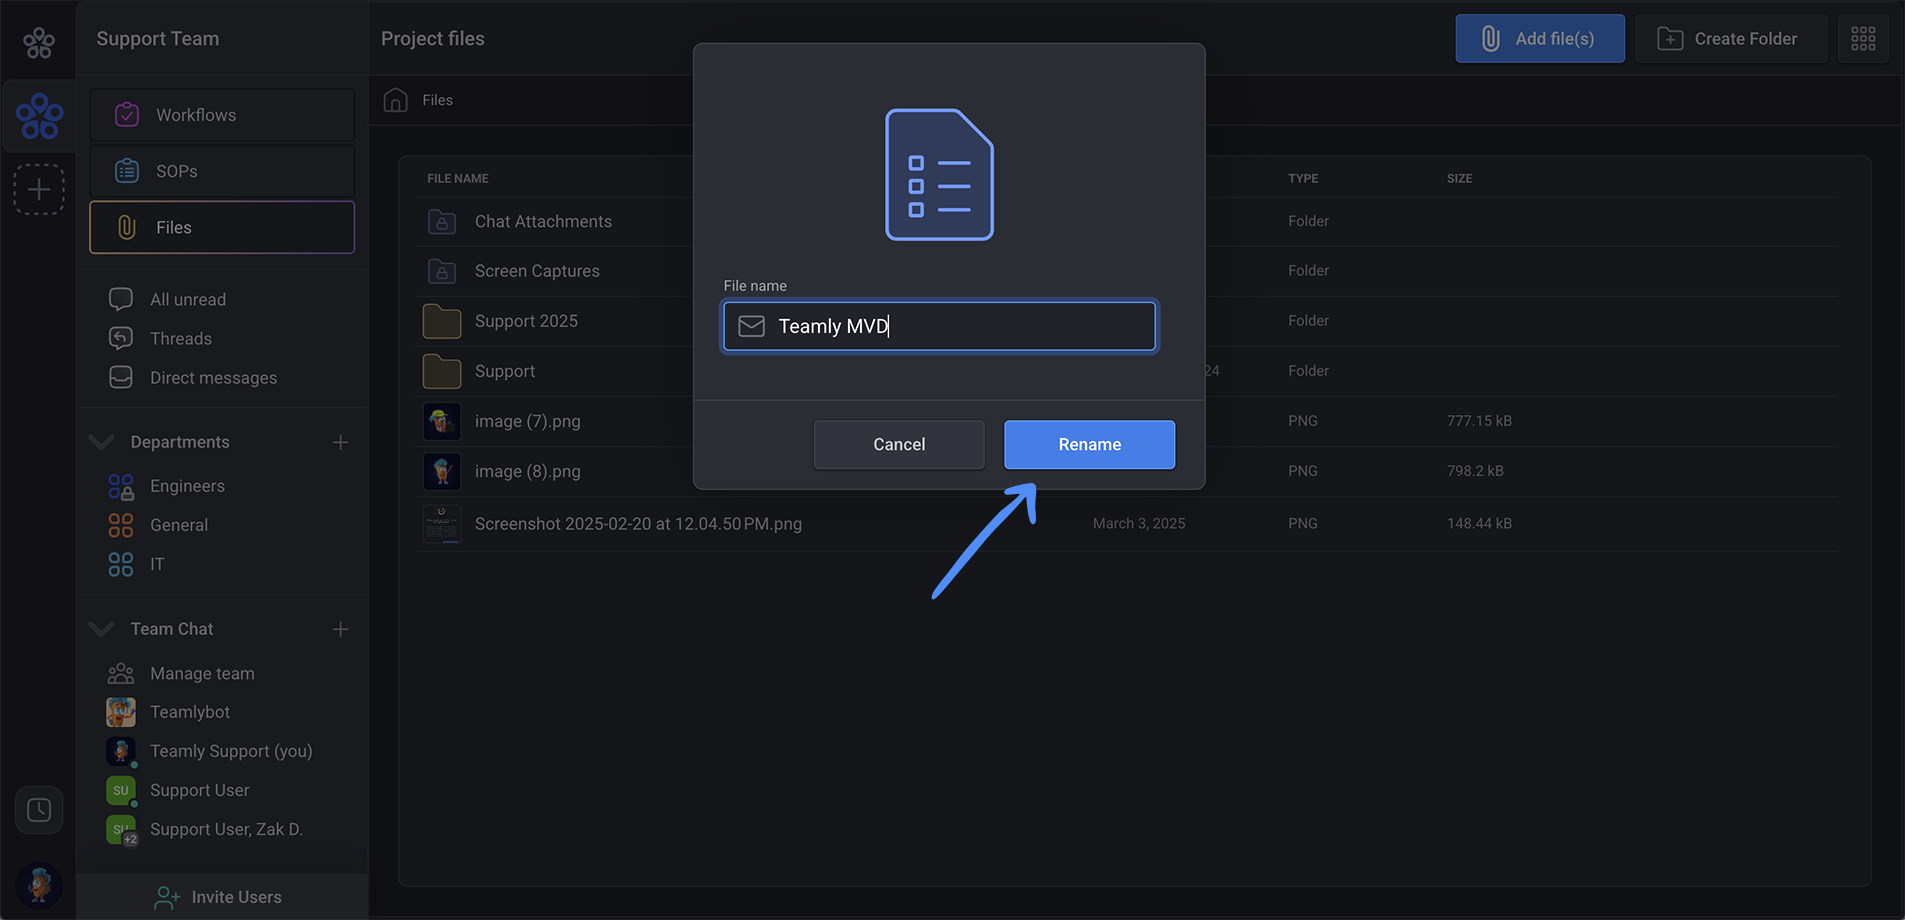Viewport: 1905px width, 920px height.
Task: Go to the Files home breadcrumb icon
Action: pos(396,100)
